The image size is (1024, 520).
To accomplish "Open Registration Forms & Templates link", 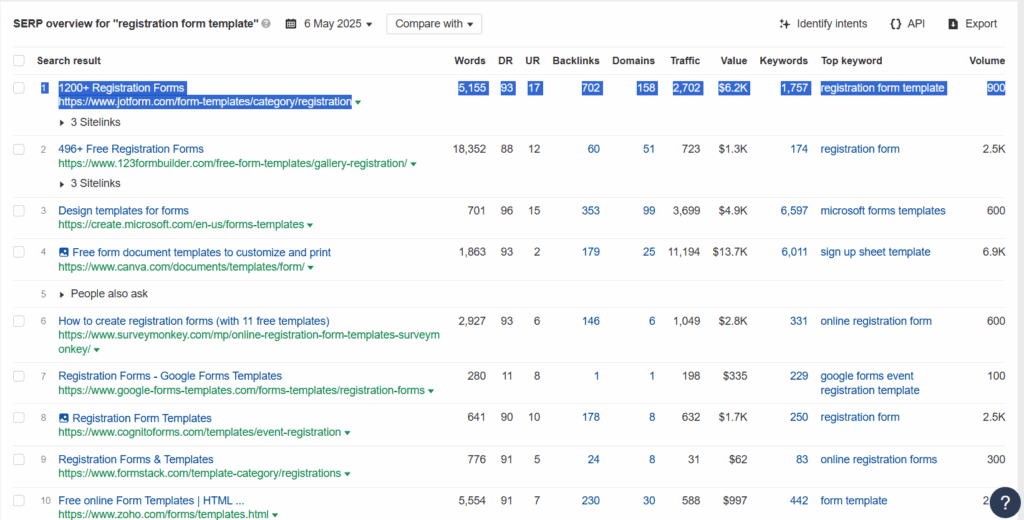I will (136, 459).
